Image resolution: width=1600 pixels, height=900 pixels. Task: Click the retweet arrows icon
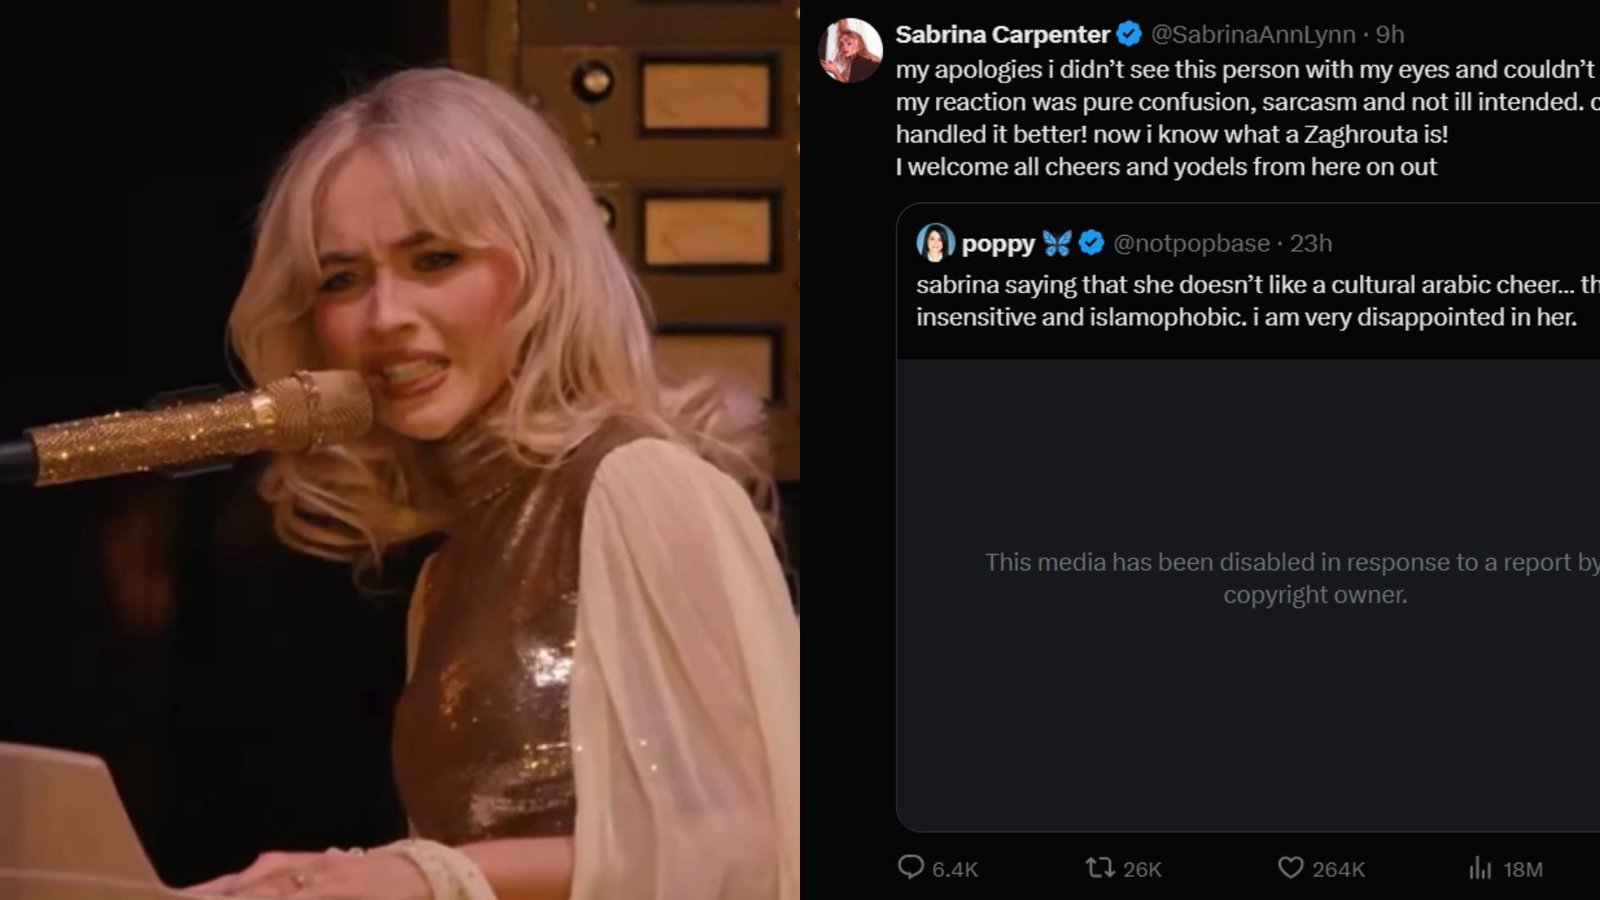coord(1100,867)
